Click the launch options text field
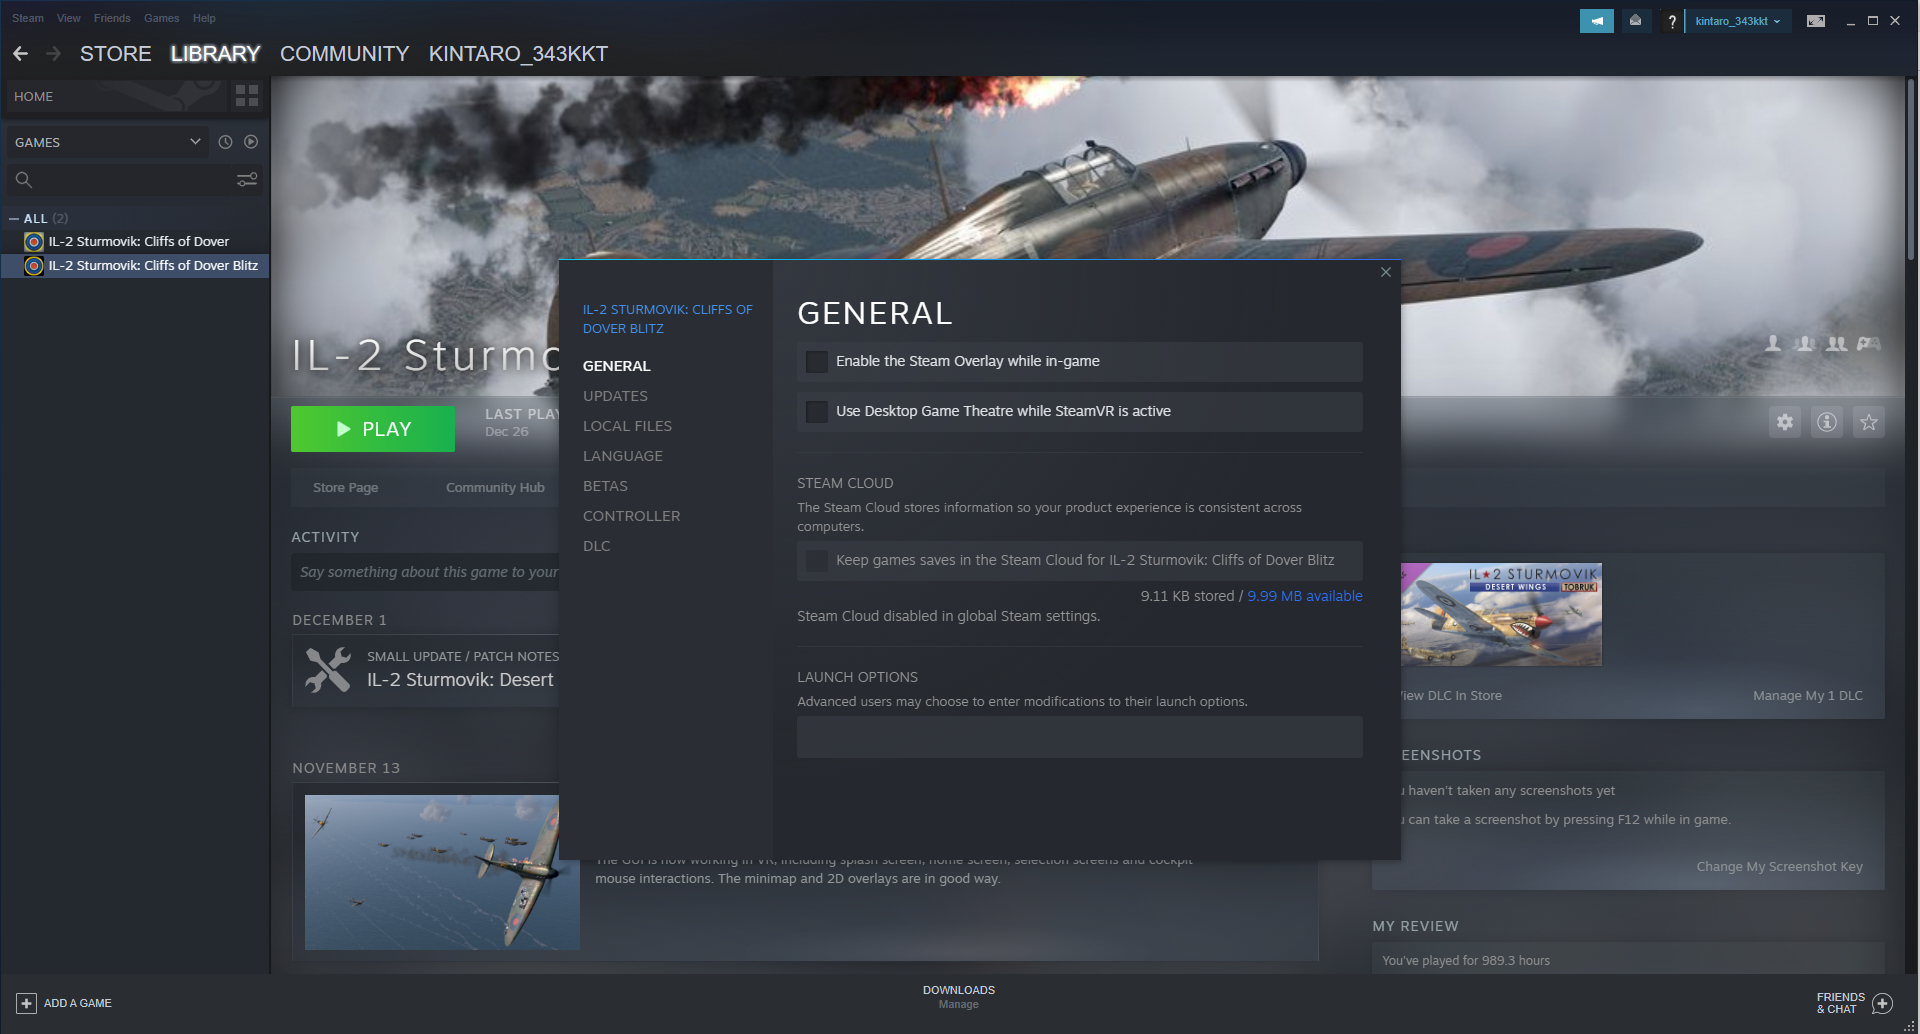Image resolution: width=1920 pixels, height=1034 pixels. 1080,737
